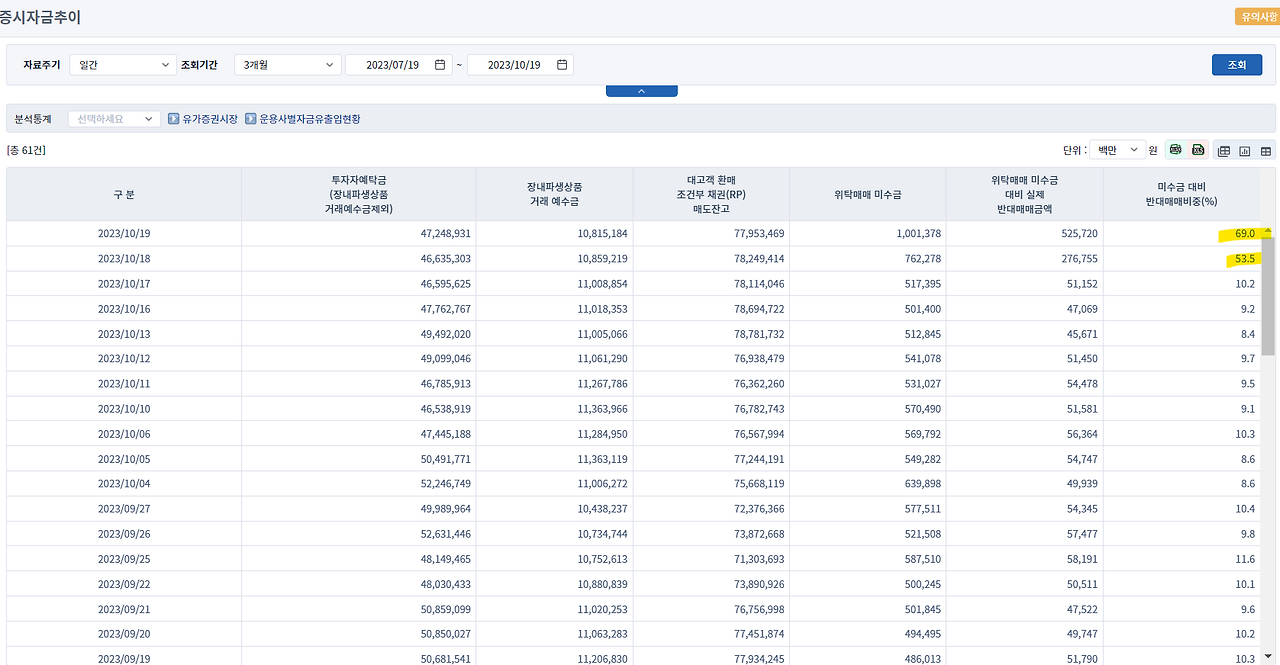1280x665 pixels.
Task: Open the 단위 백만 unit dropdown
Action: 1117,150
